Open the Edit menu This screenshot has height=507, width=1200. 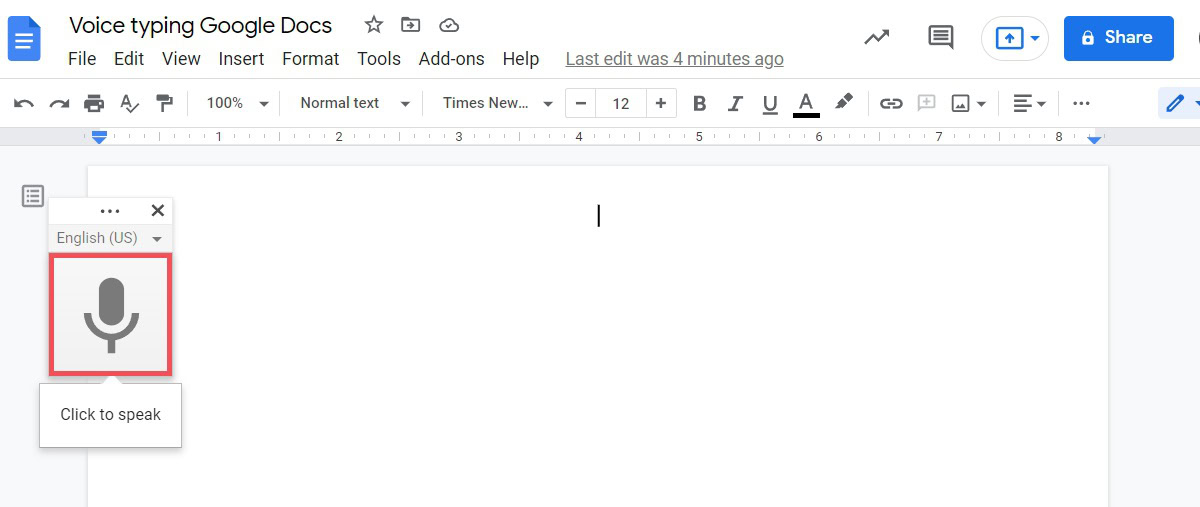[129, 59]
